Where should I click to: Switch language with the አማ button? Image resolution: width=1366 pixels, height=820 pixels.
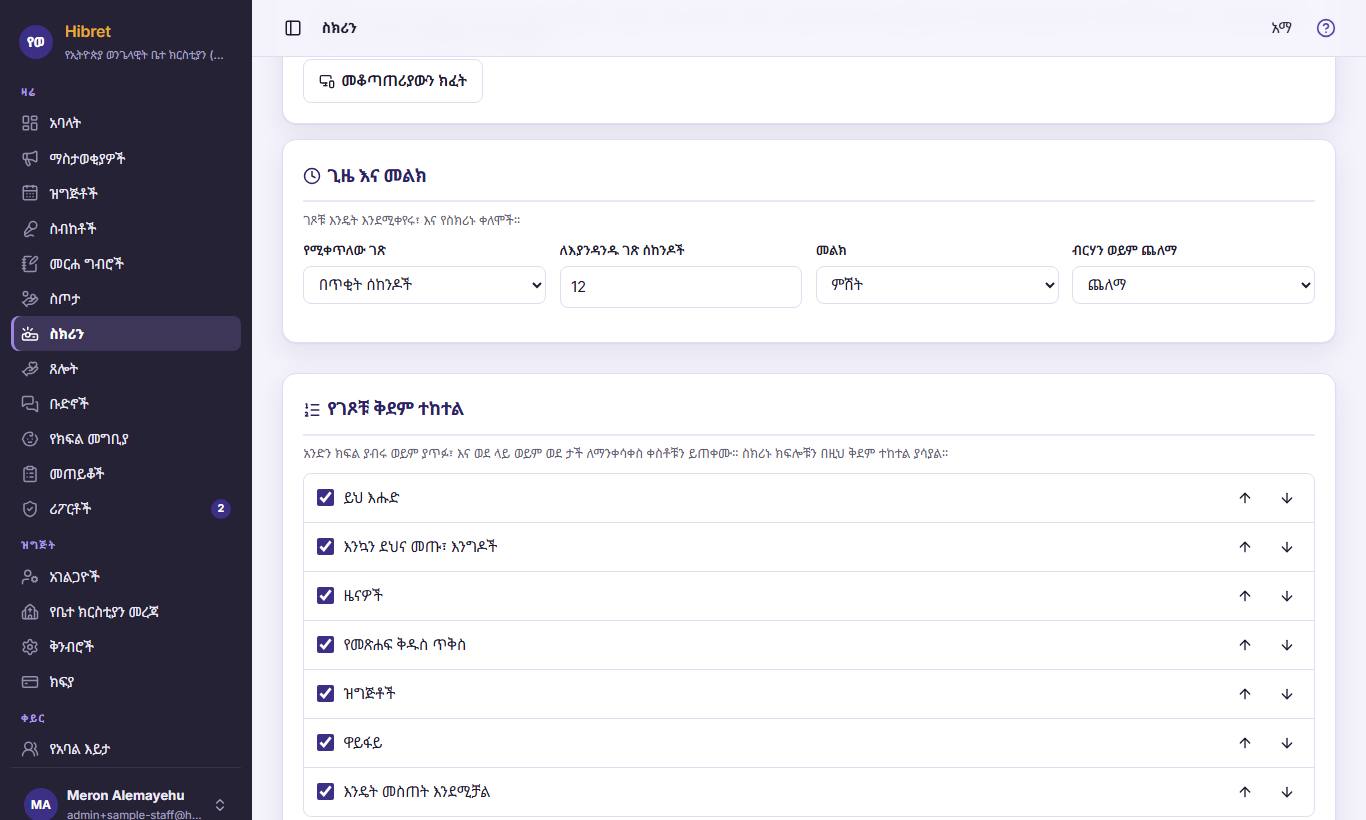[1281, 28]
